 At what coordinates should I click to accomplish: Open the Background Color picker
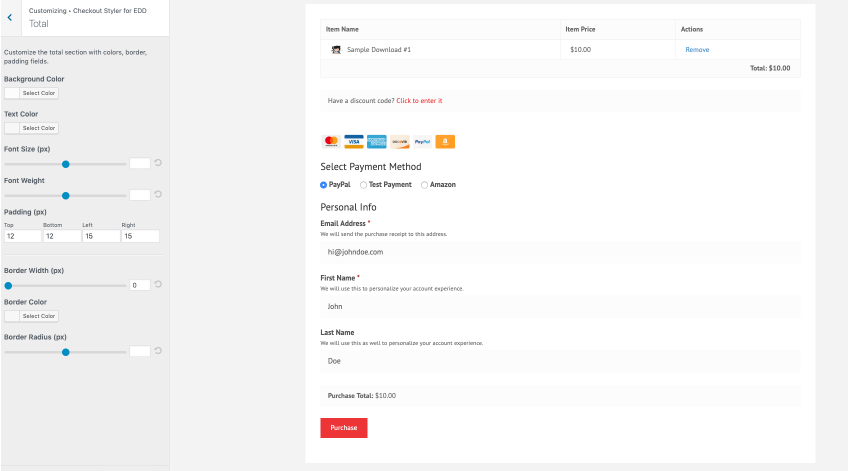(x=31, y=93)
